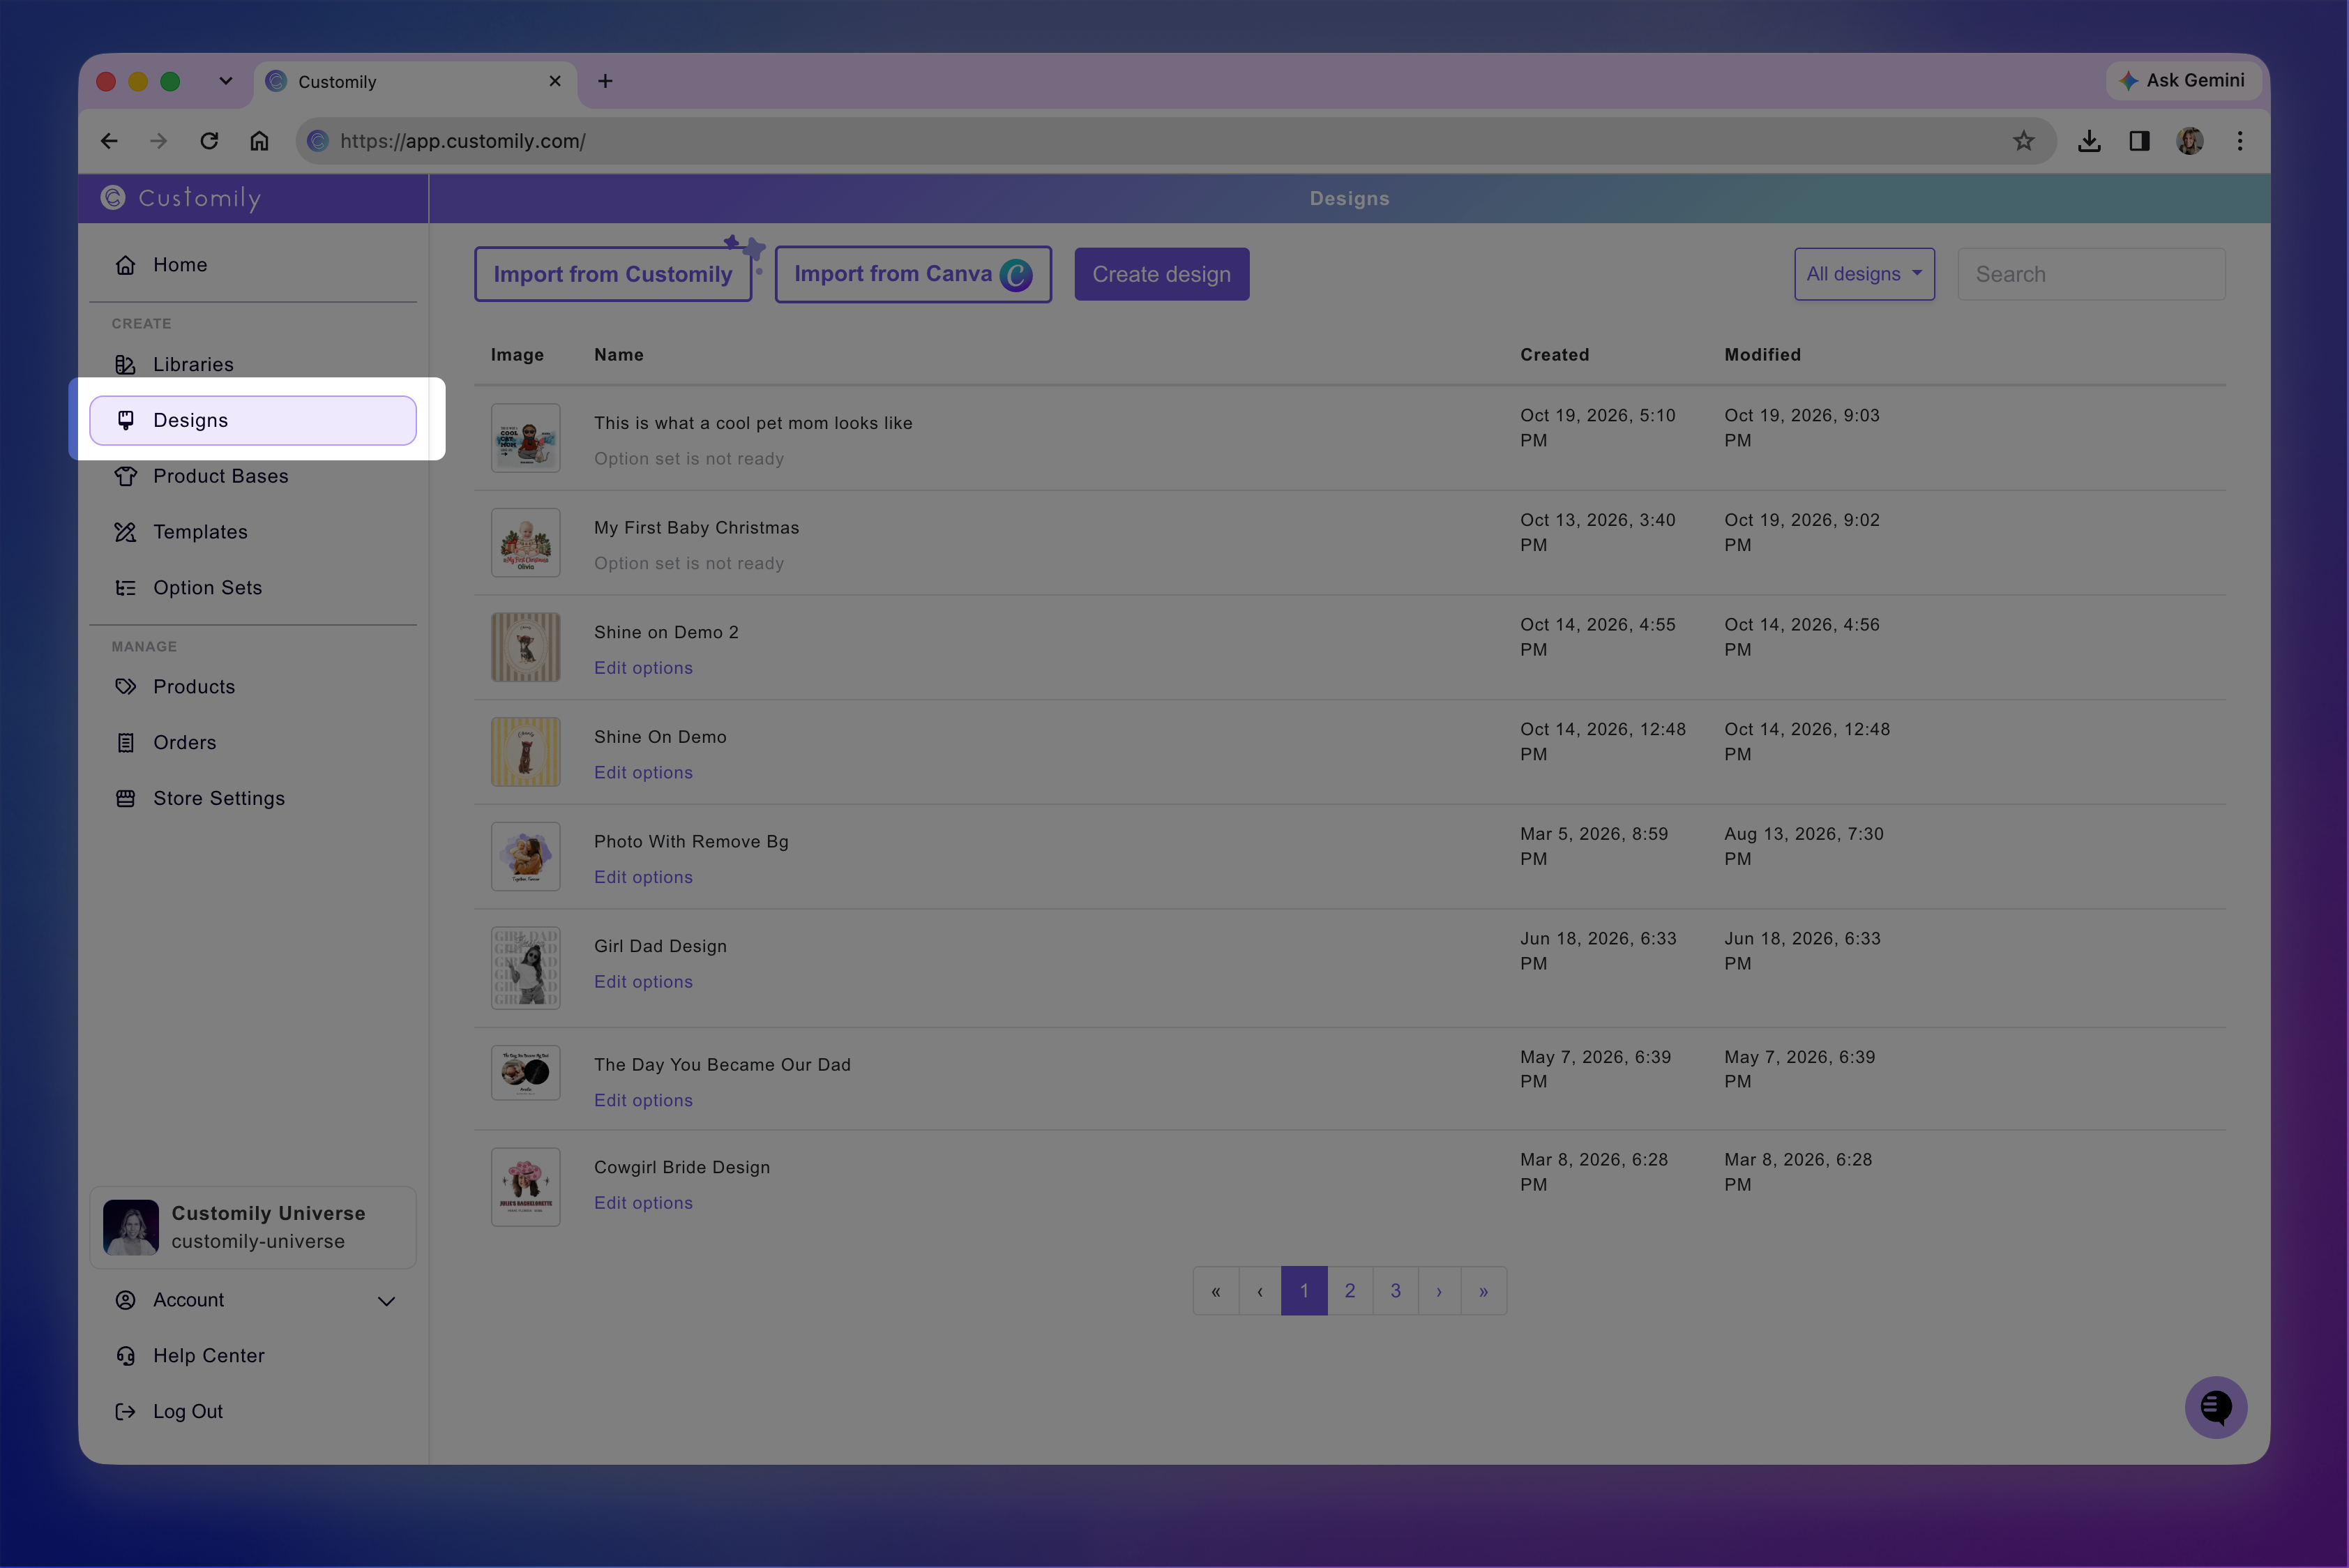Screen dimensions: 2349x1568
Task: Open browser downloads icon
Action: [2088, 141]
